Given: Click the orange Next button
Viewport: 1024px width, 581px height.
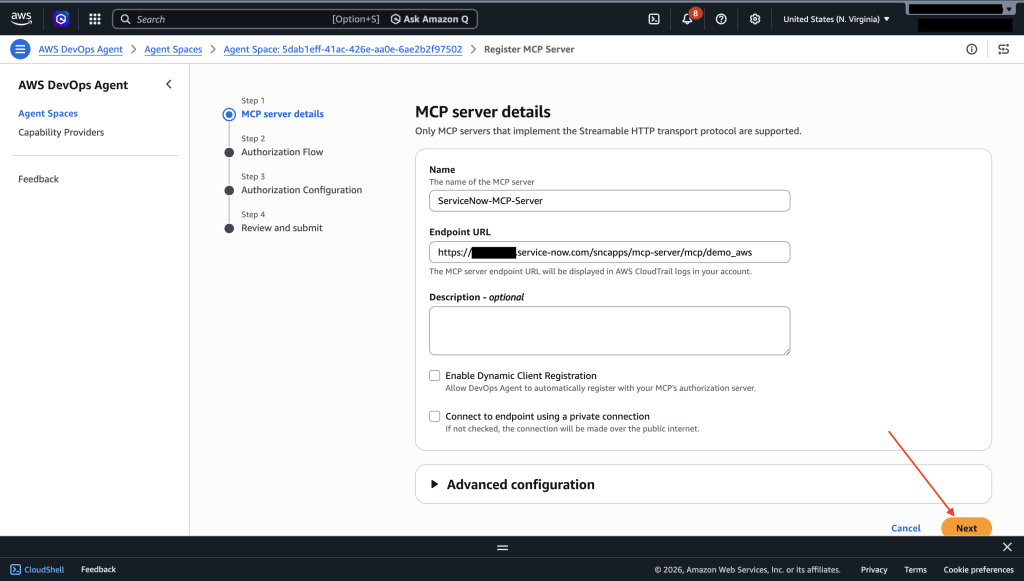Looking at the screenshot, I should pos(967,527).
